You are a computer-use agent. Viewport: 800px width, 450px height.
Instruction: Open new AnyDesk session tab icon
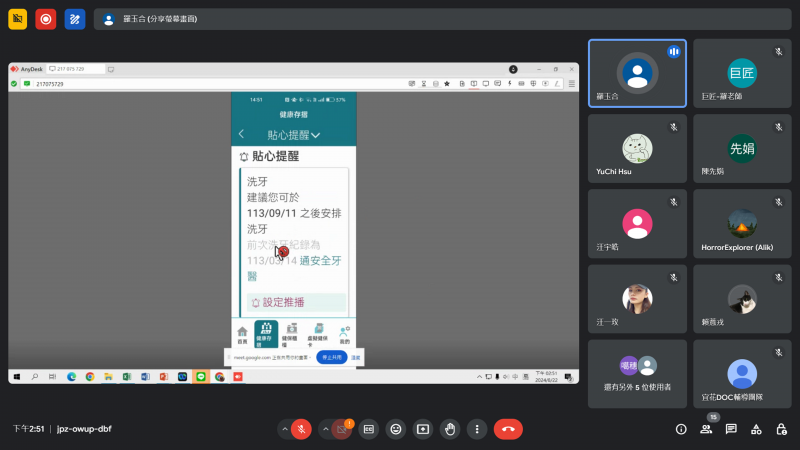[x=111, y=69]
